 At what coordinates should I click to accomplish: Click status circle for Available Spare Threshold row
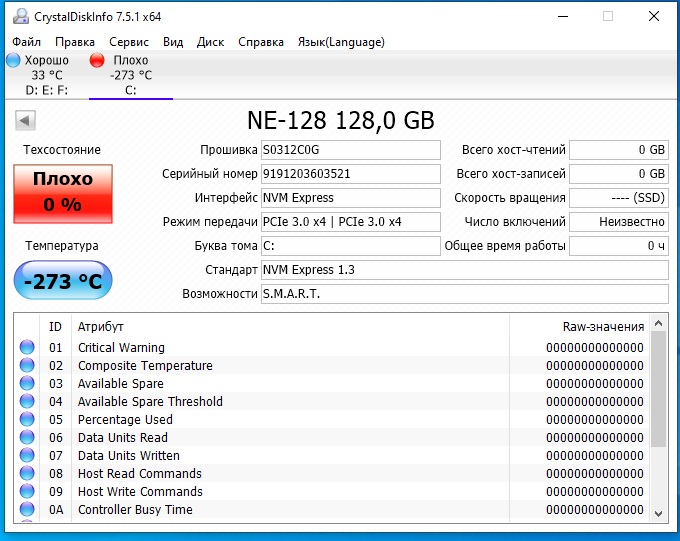click(x=27, y=401)
